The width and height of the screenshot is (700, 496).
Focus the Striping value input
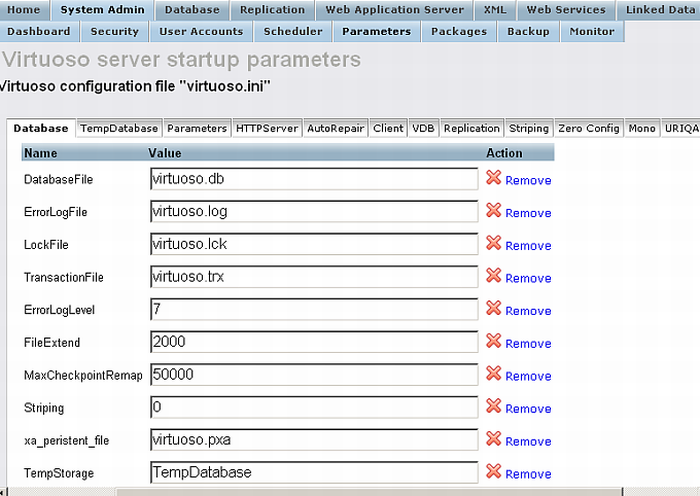tap(314, 407)
